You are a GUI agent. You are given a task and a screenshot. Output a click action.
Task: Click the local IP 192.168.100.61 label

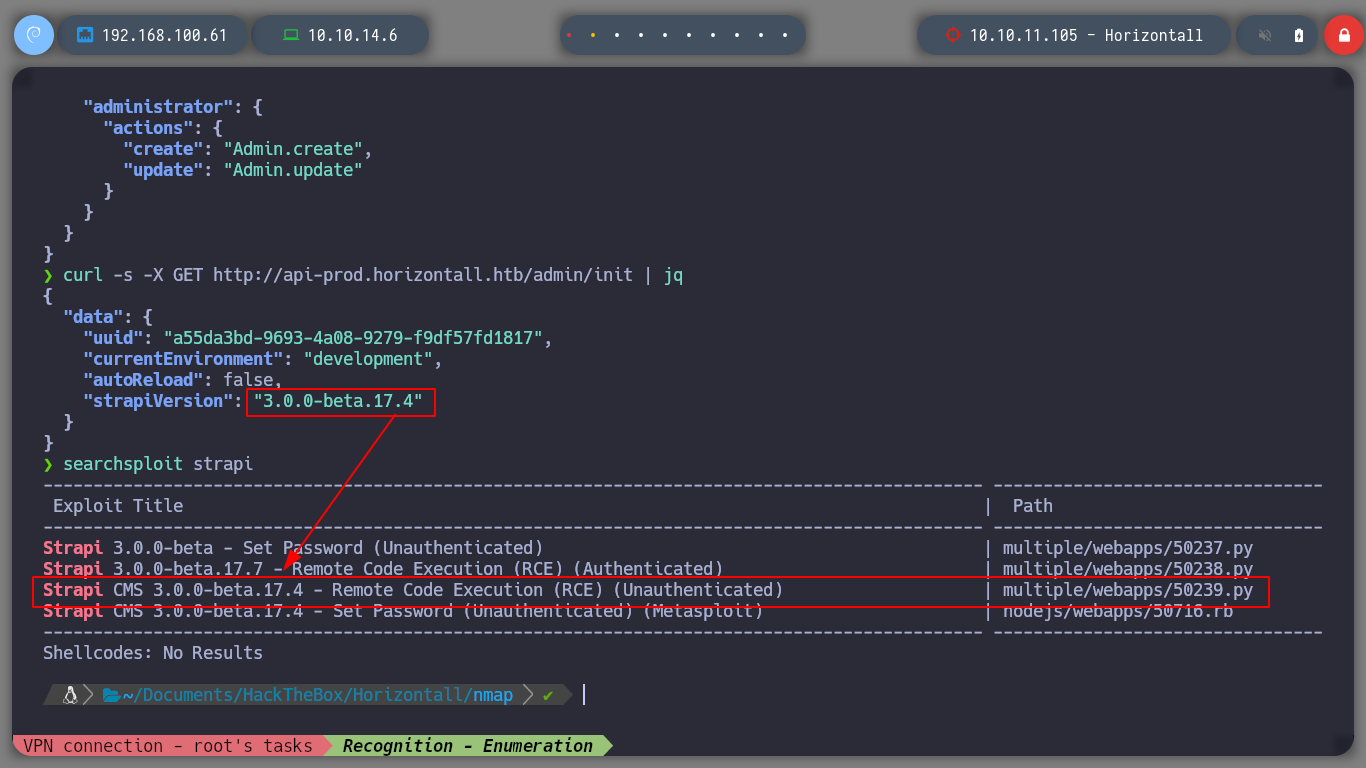pyautogui.click(x=164, y=35)
